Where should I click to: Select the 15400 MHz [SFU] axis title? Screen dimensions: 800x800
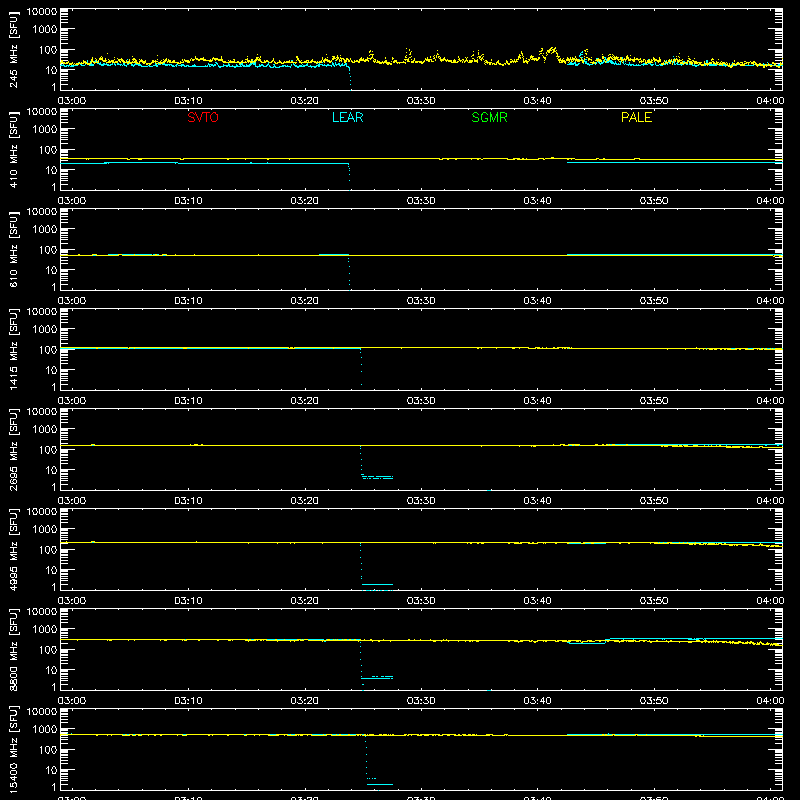13,749
